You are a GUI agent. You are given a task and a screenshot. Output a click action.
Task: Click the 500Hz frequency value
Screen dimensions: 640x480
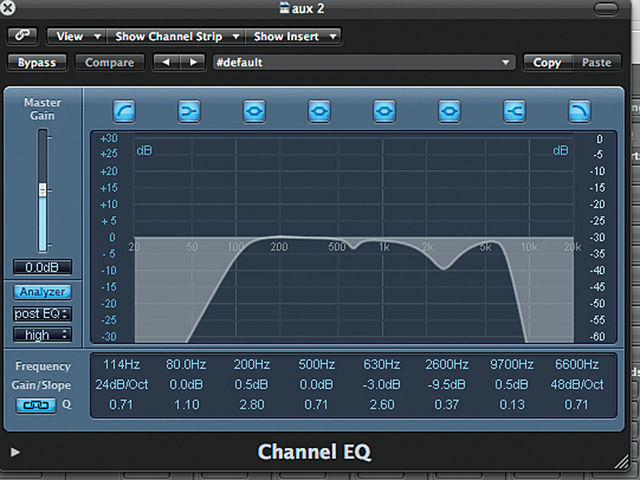(x=316, y=364)
